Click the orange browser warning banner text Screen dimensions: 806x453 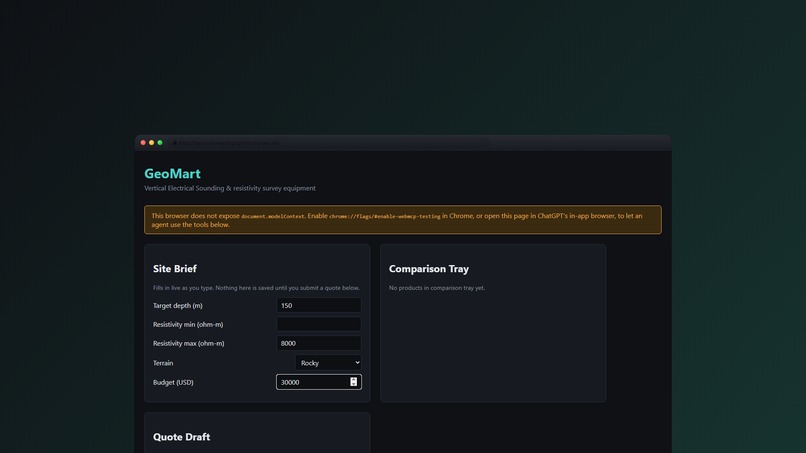(x=397, y=220)
